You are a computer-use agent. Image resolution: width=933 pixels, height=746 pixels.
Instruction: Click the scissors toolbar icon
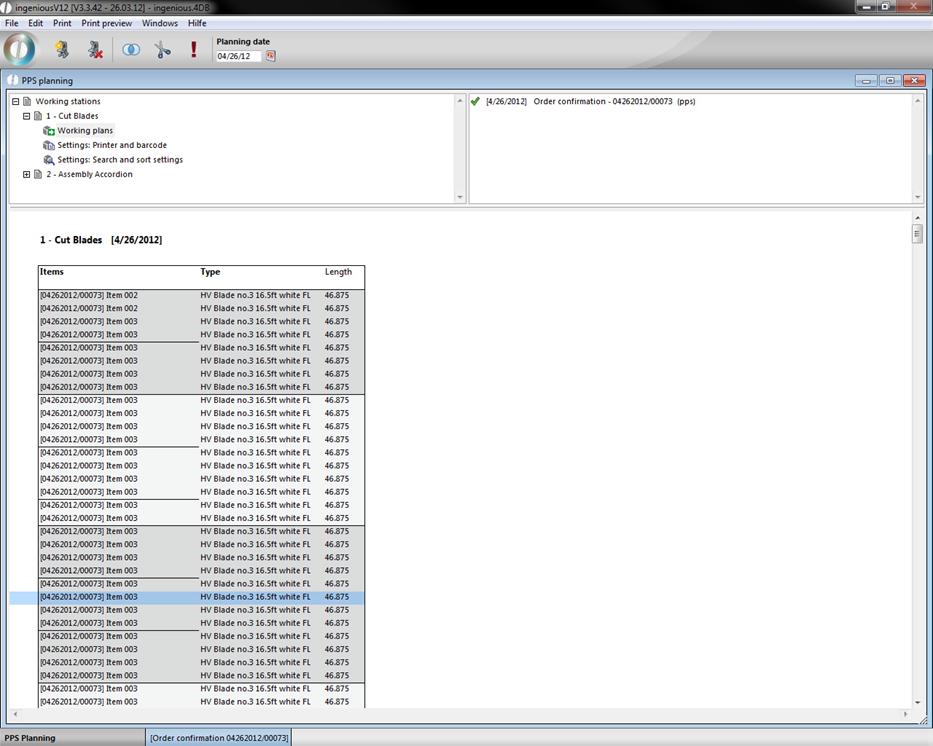(x=163, y=49)
